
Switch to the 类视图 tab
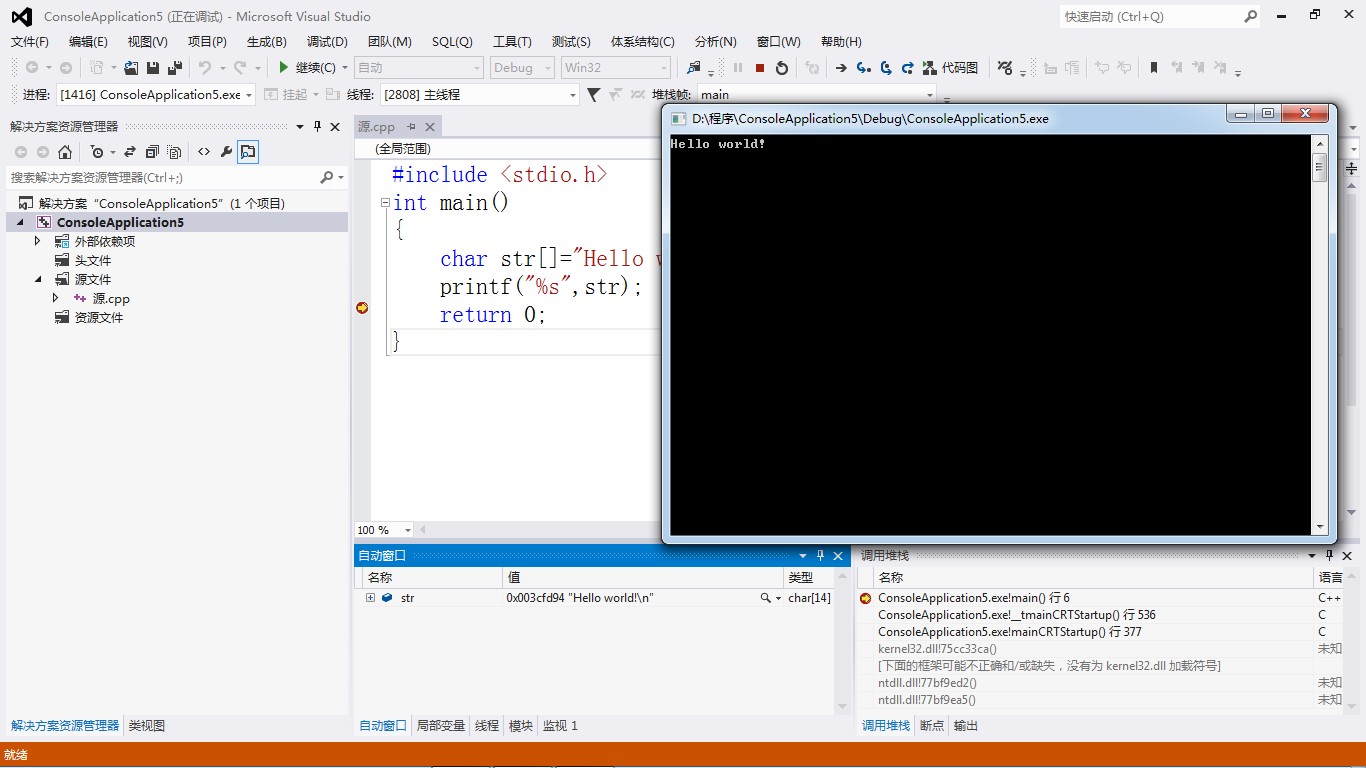point(147,726)
